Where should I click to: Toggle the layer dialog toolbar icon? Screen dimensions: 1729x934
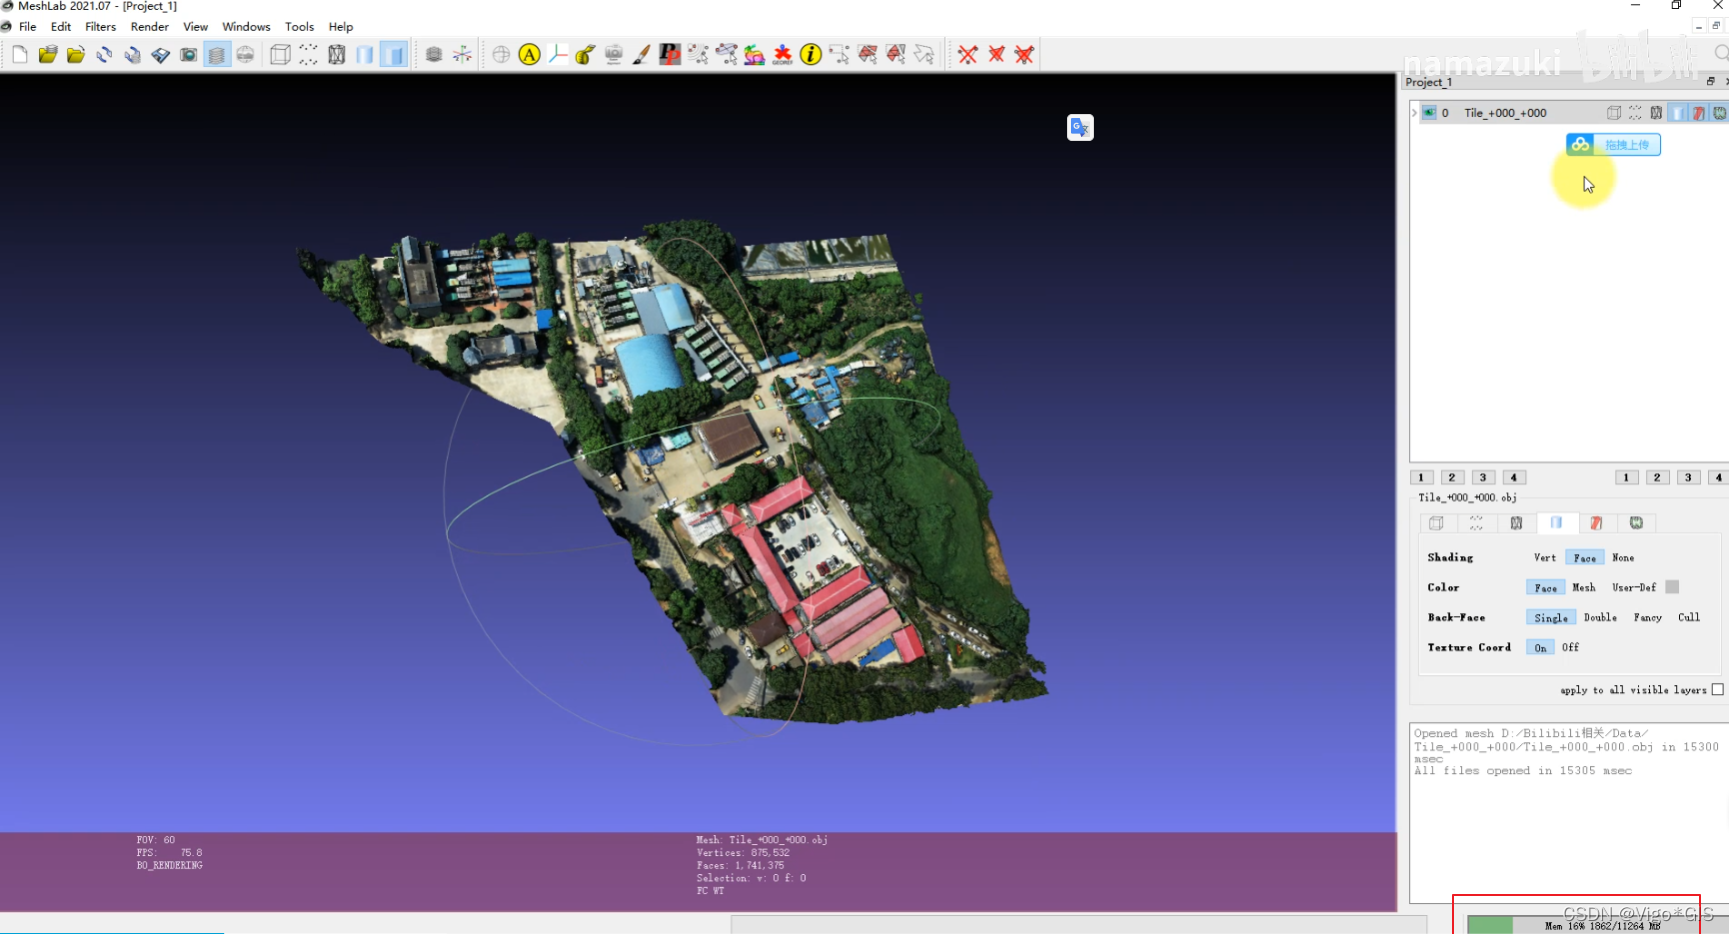217,55
